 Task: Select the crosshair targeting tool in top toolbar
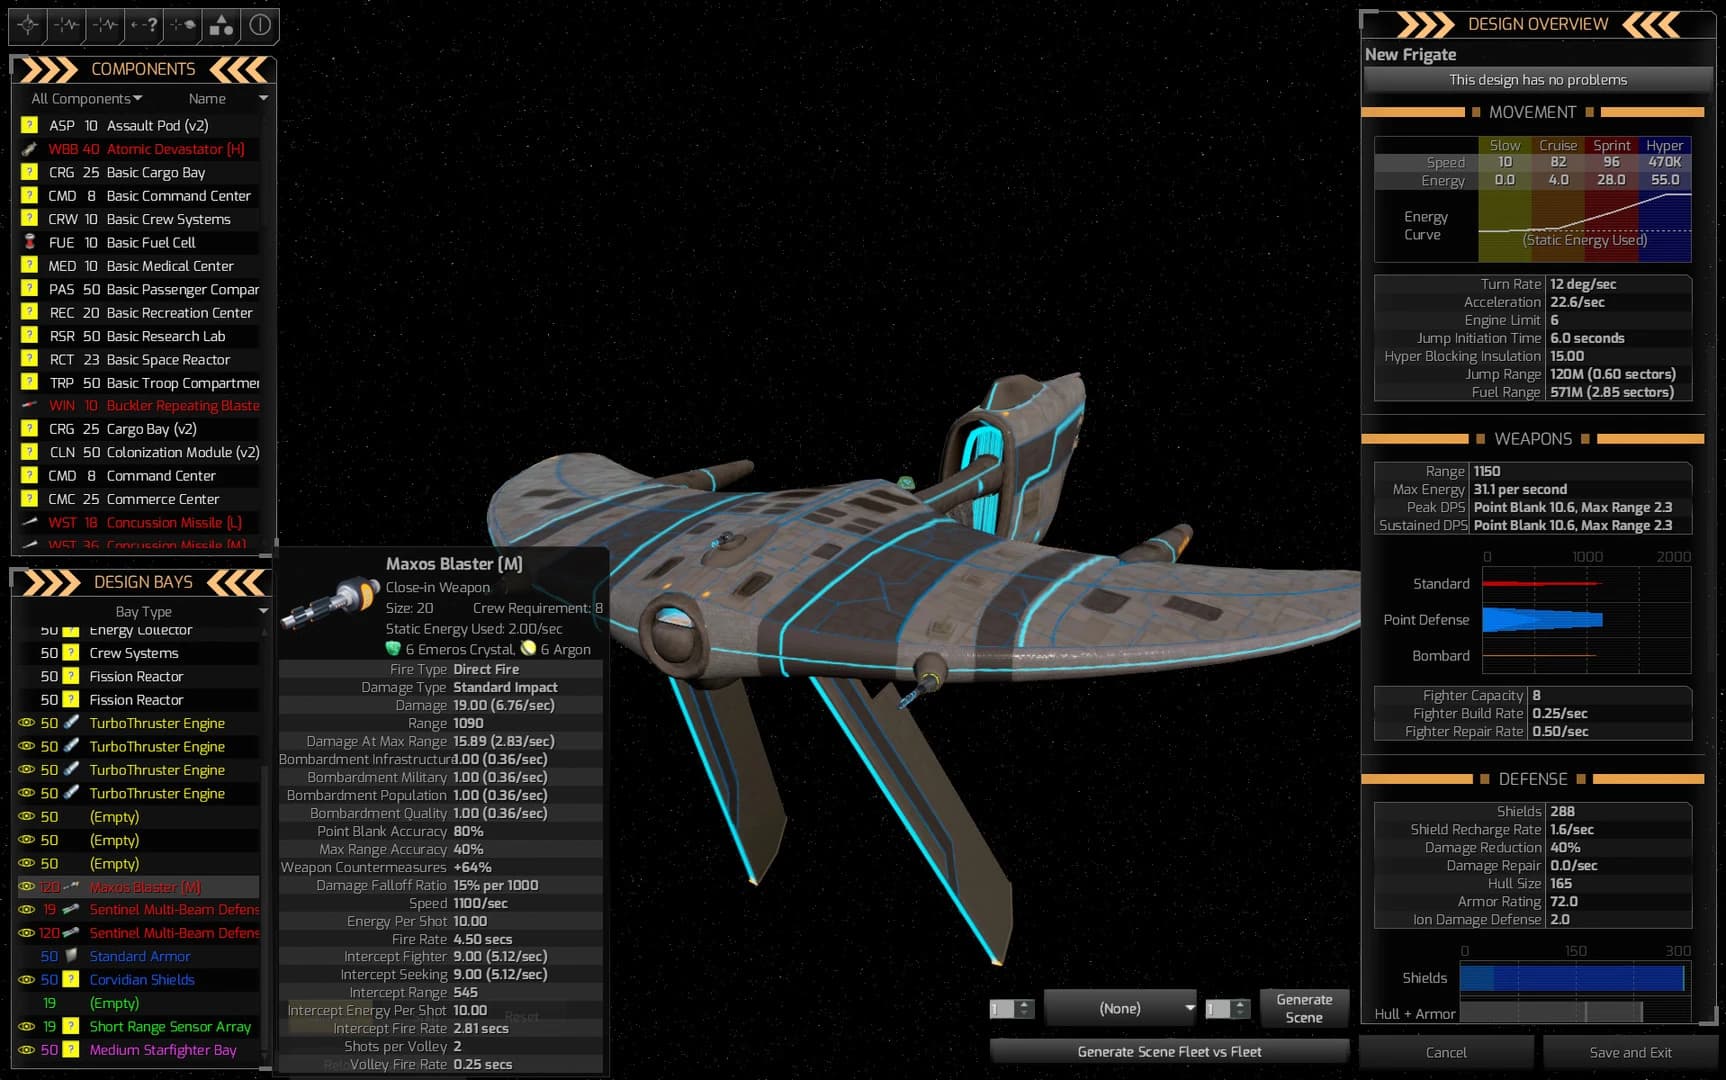(x=27, y=27)
